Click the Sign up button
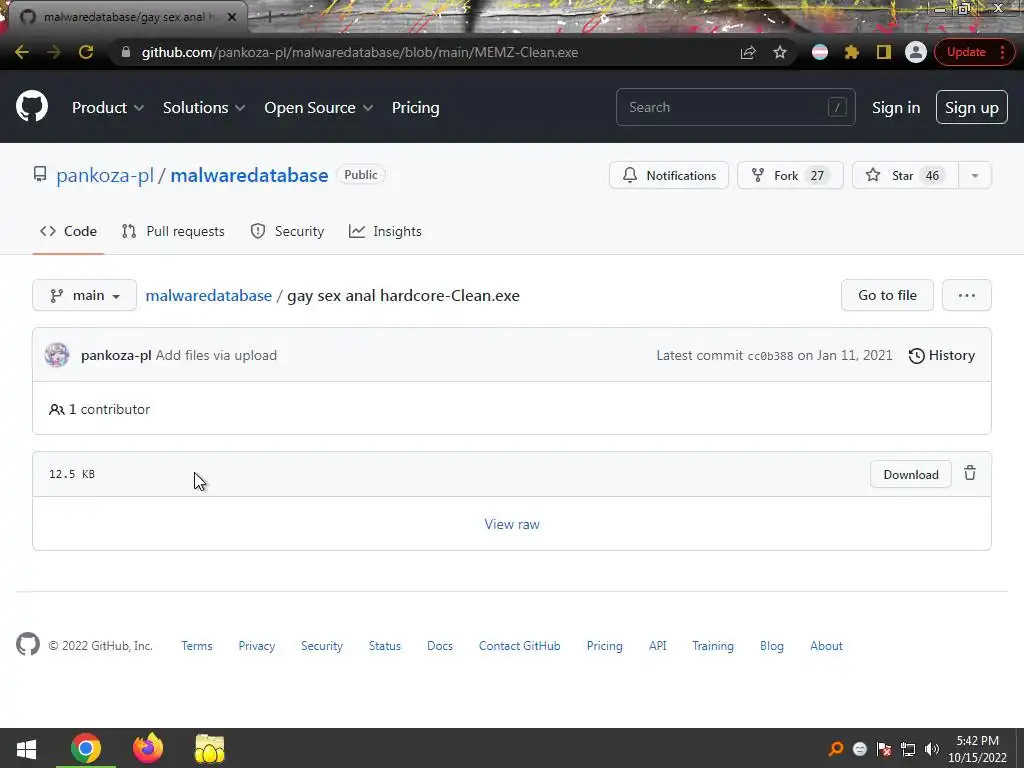This screenshot has width=1024, height=768. (972, 107)
